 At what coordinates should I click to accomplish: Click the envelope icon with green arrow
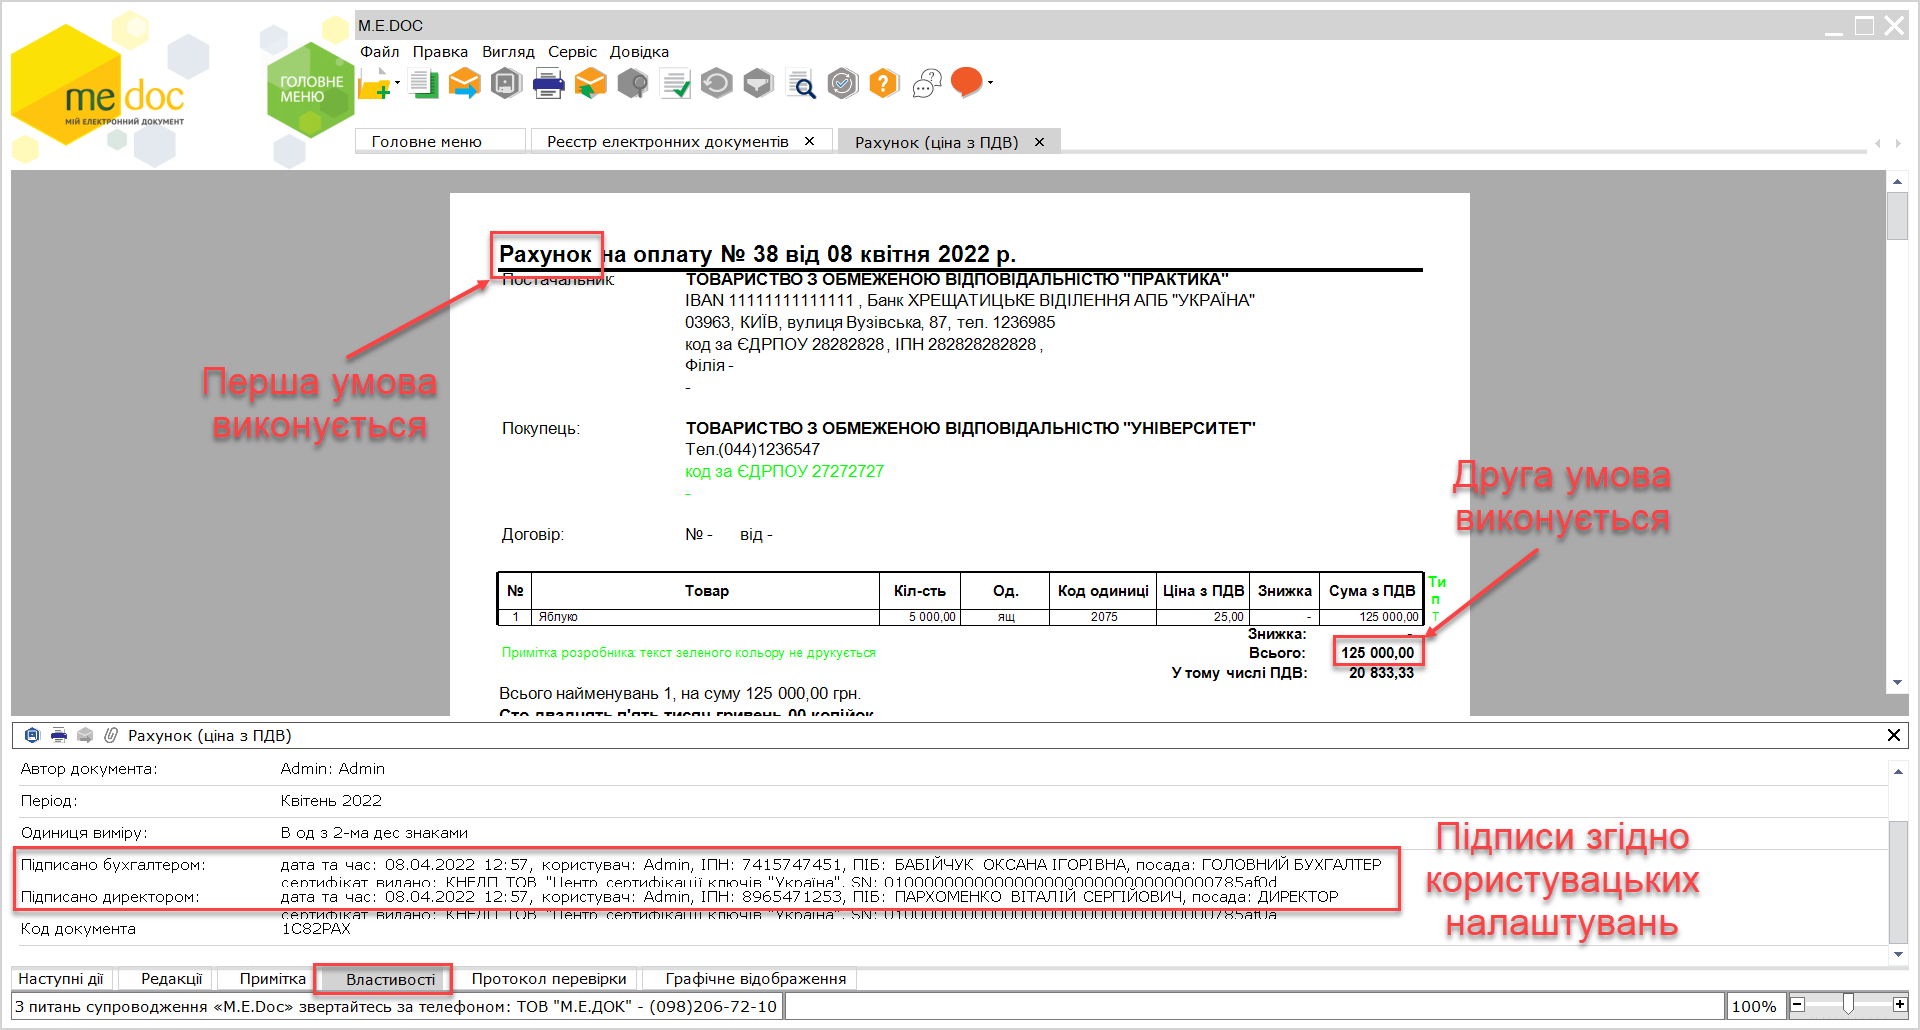tap(591, 84)
